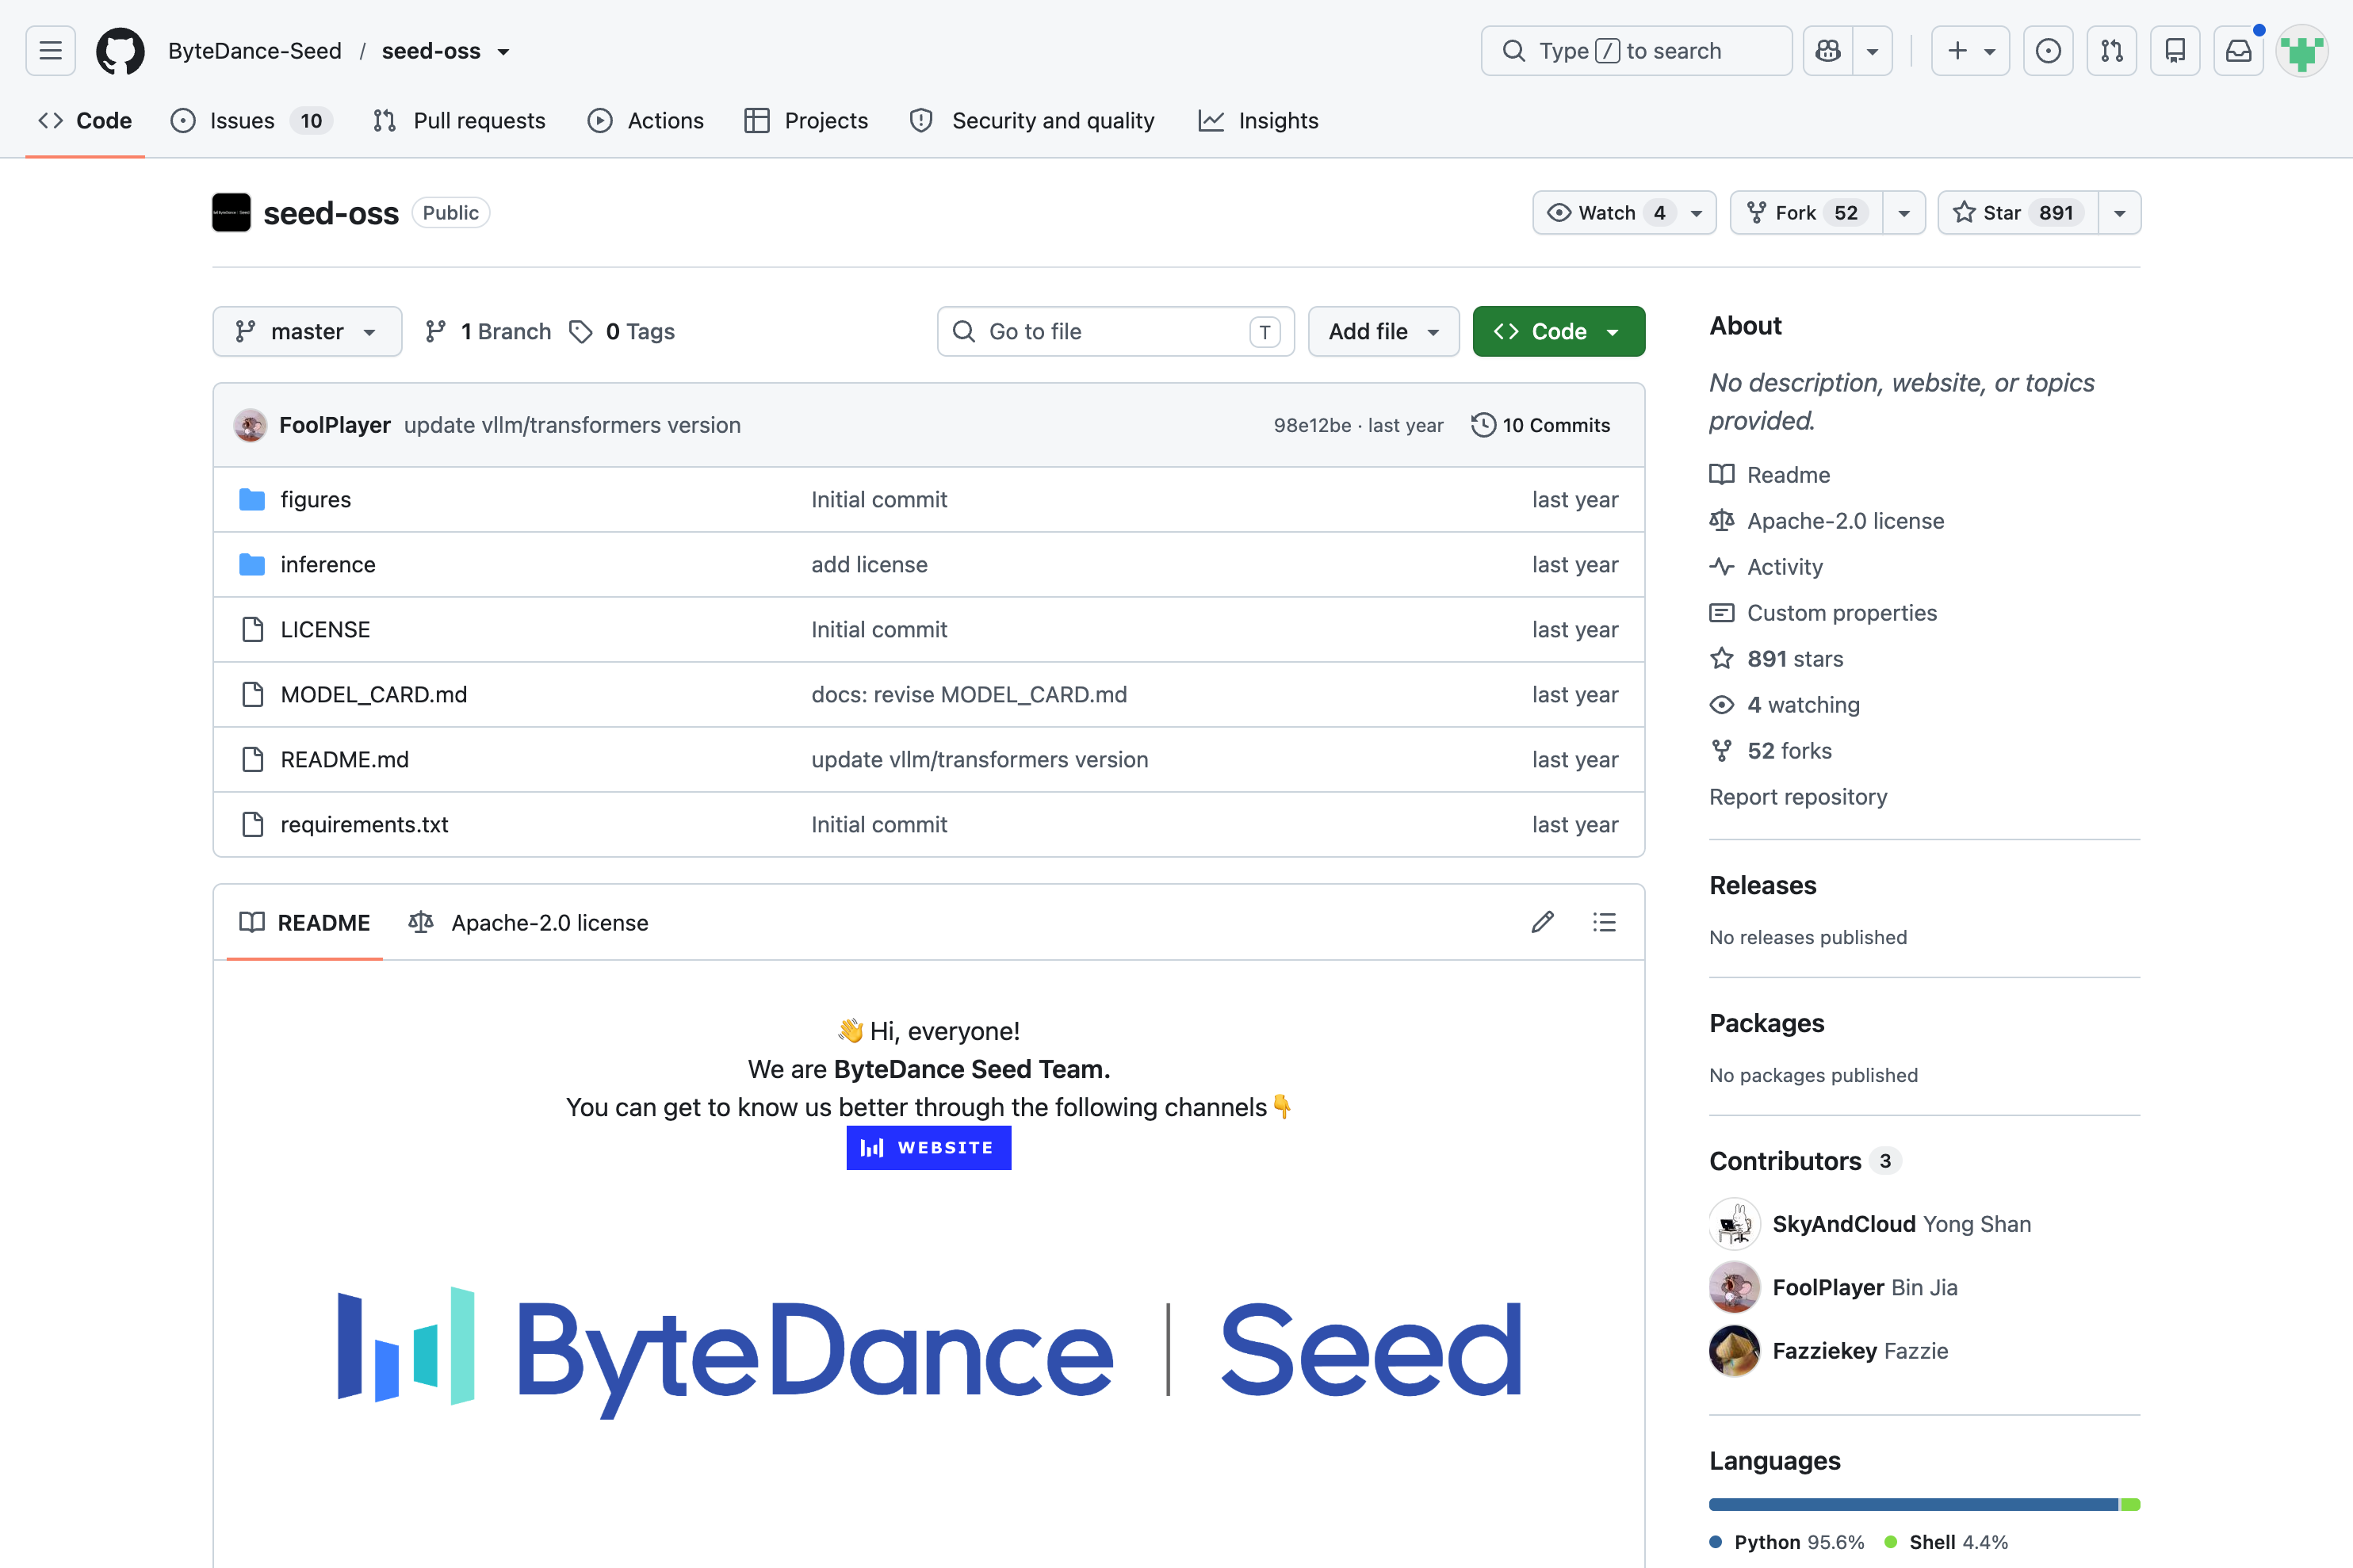Open the Report repository link
The image size is (2353, 1568).
1798,797
